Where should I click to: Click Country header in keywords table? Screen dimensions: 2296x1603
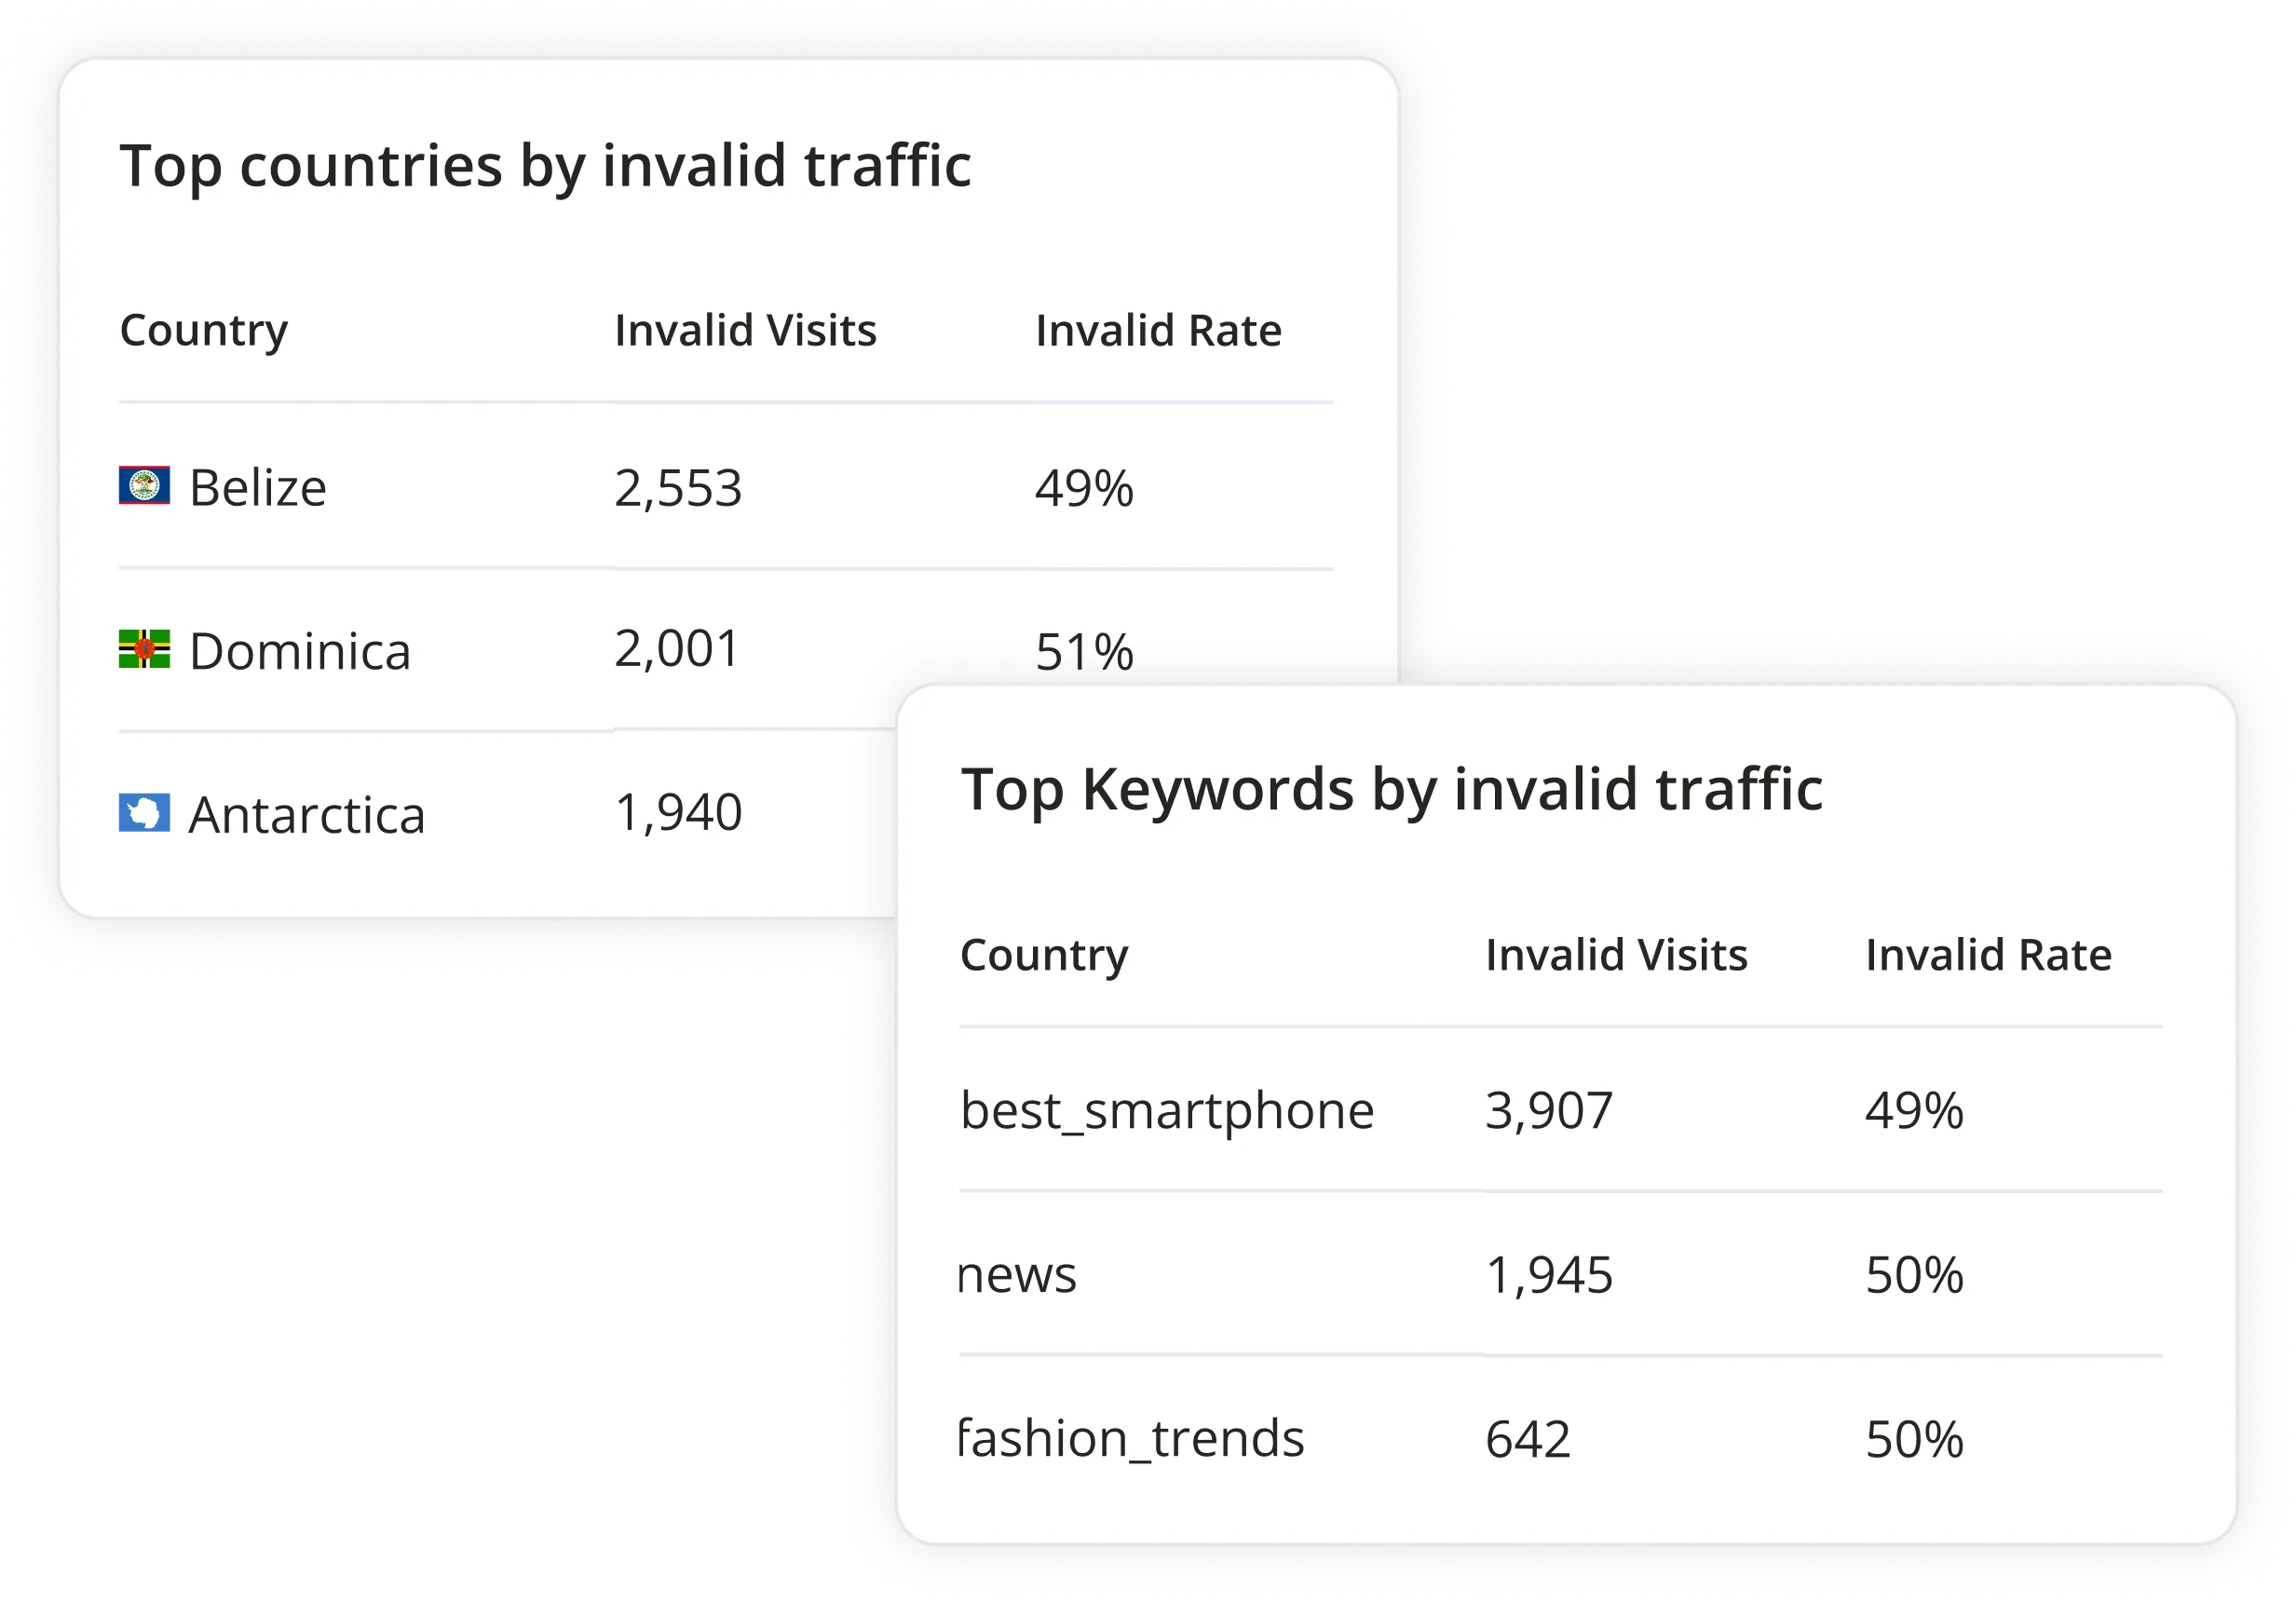tap(1044, 956)
